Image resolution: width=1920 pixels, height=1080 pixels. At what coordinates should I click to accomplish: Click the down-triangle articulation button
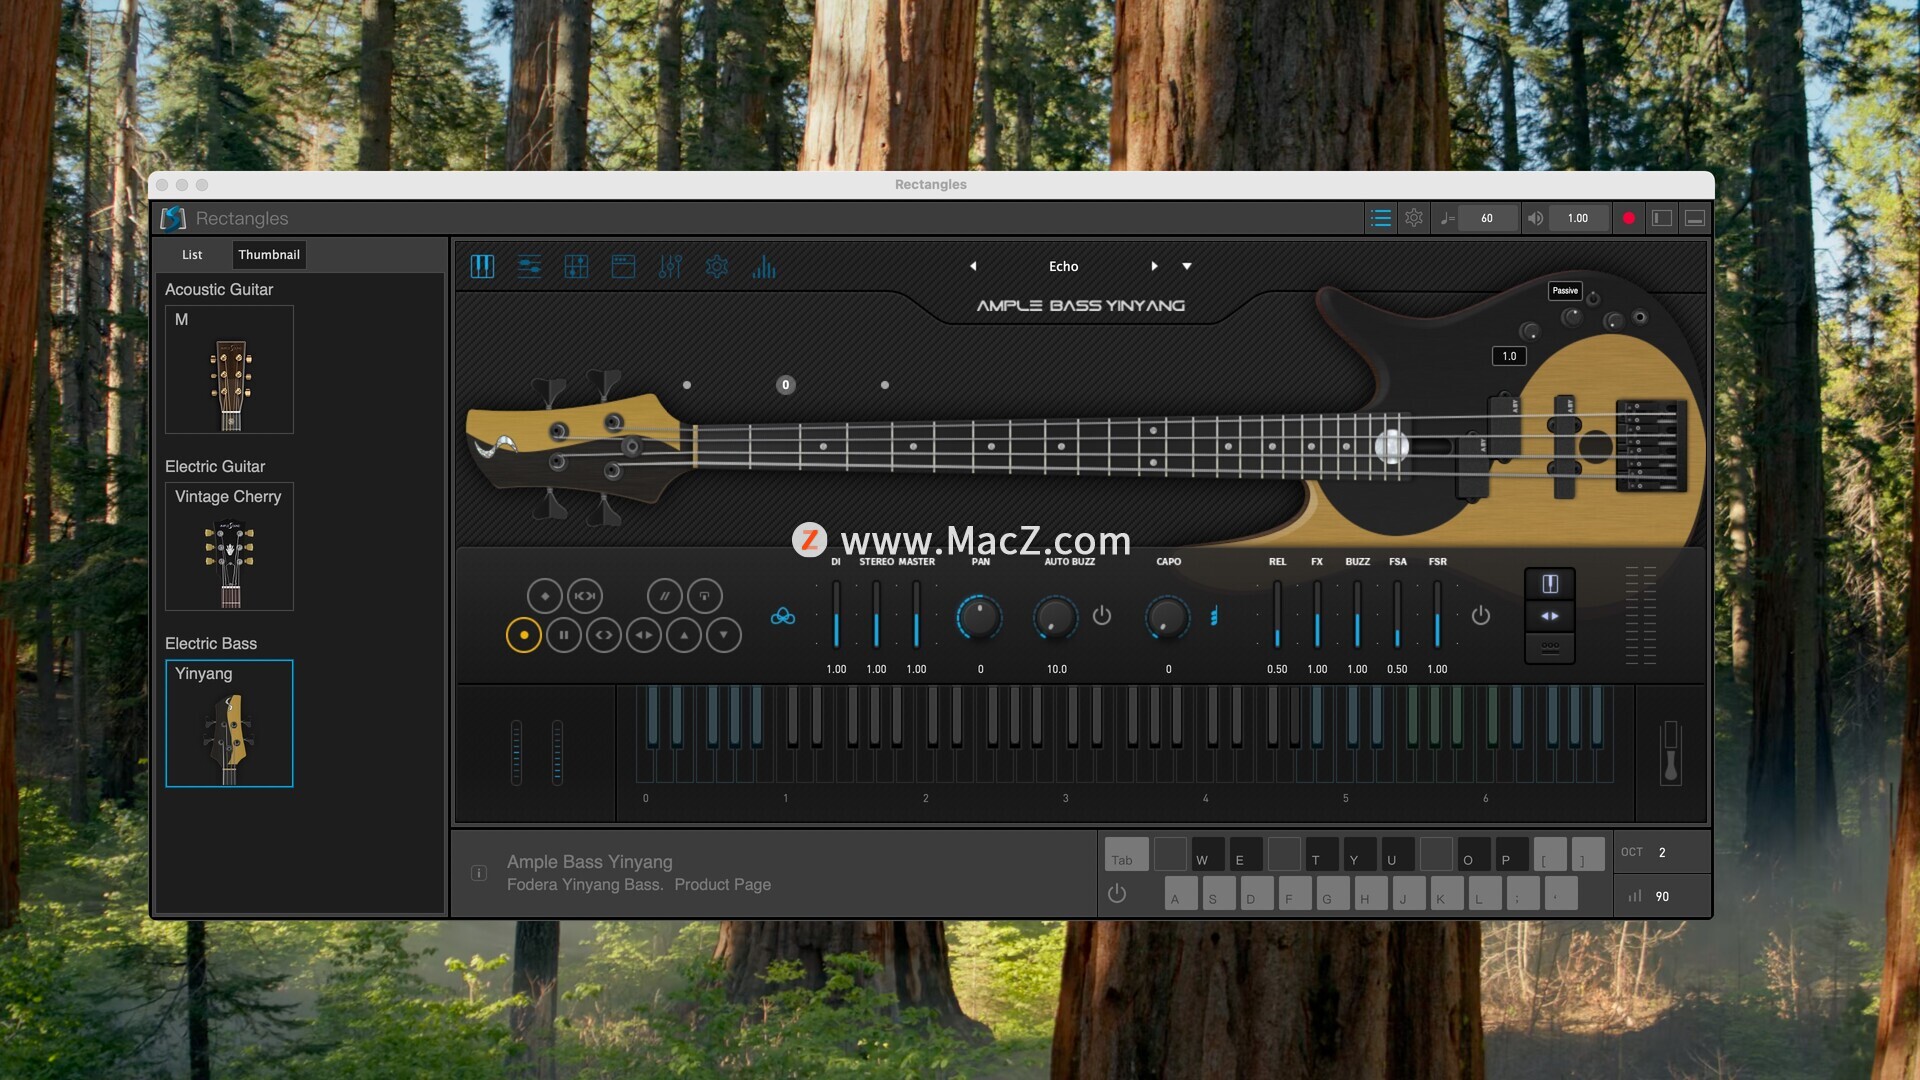[724, 635]
